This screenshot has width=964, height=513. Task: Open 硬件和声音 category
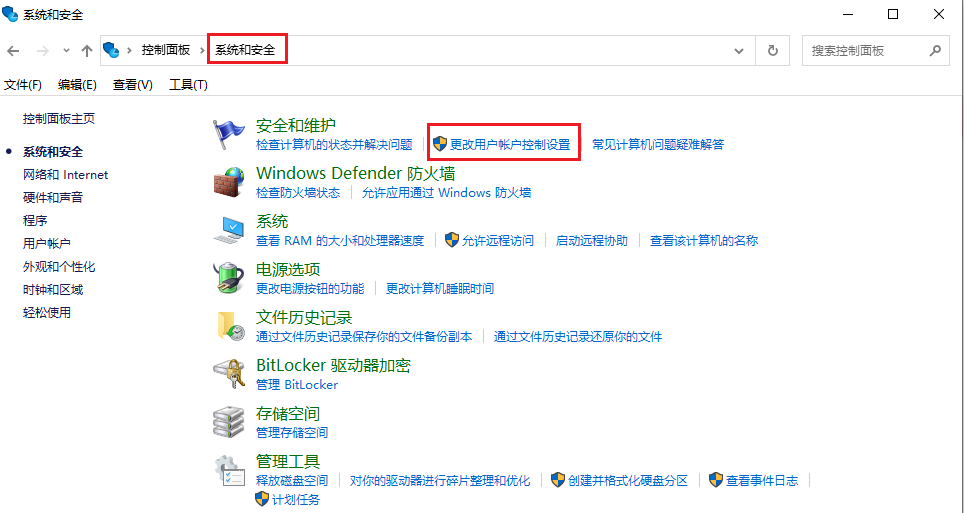tap(53, 197)
